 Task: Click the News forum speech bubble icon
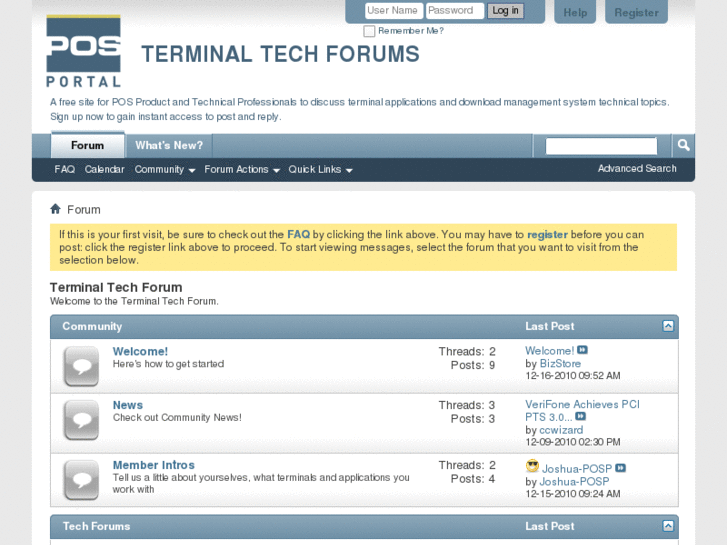point(82,420)
